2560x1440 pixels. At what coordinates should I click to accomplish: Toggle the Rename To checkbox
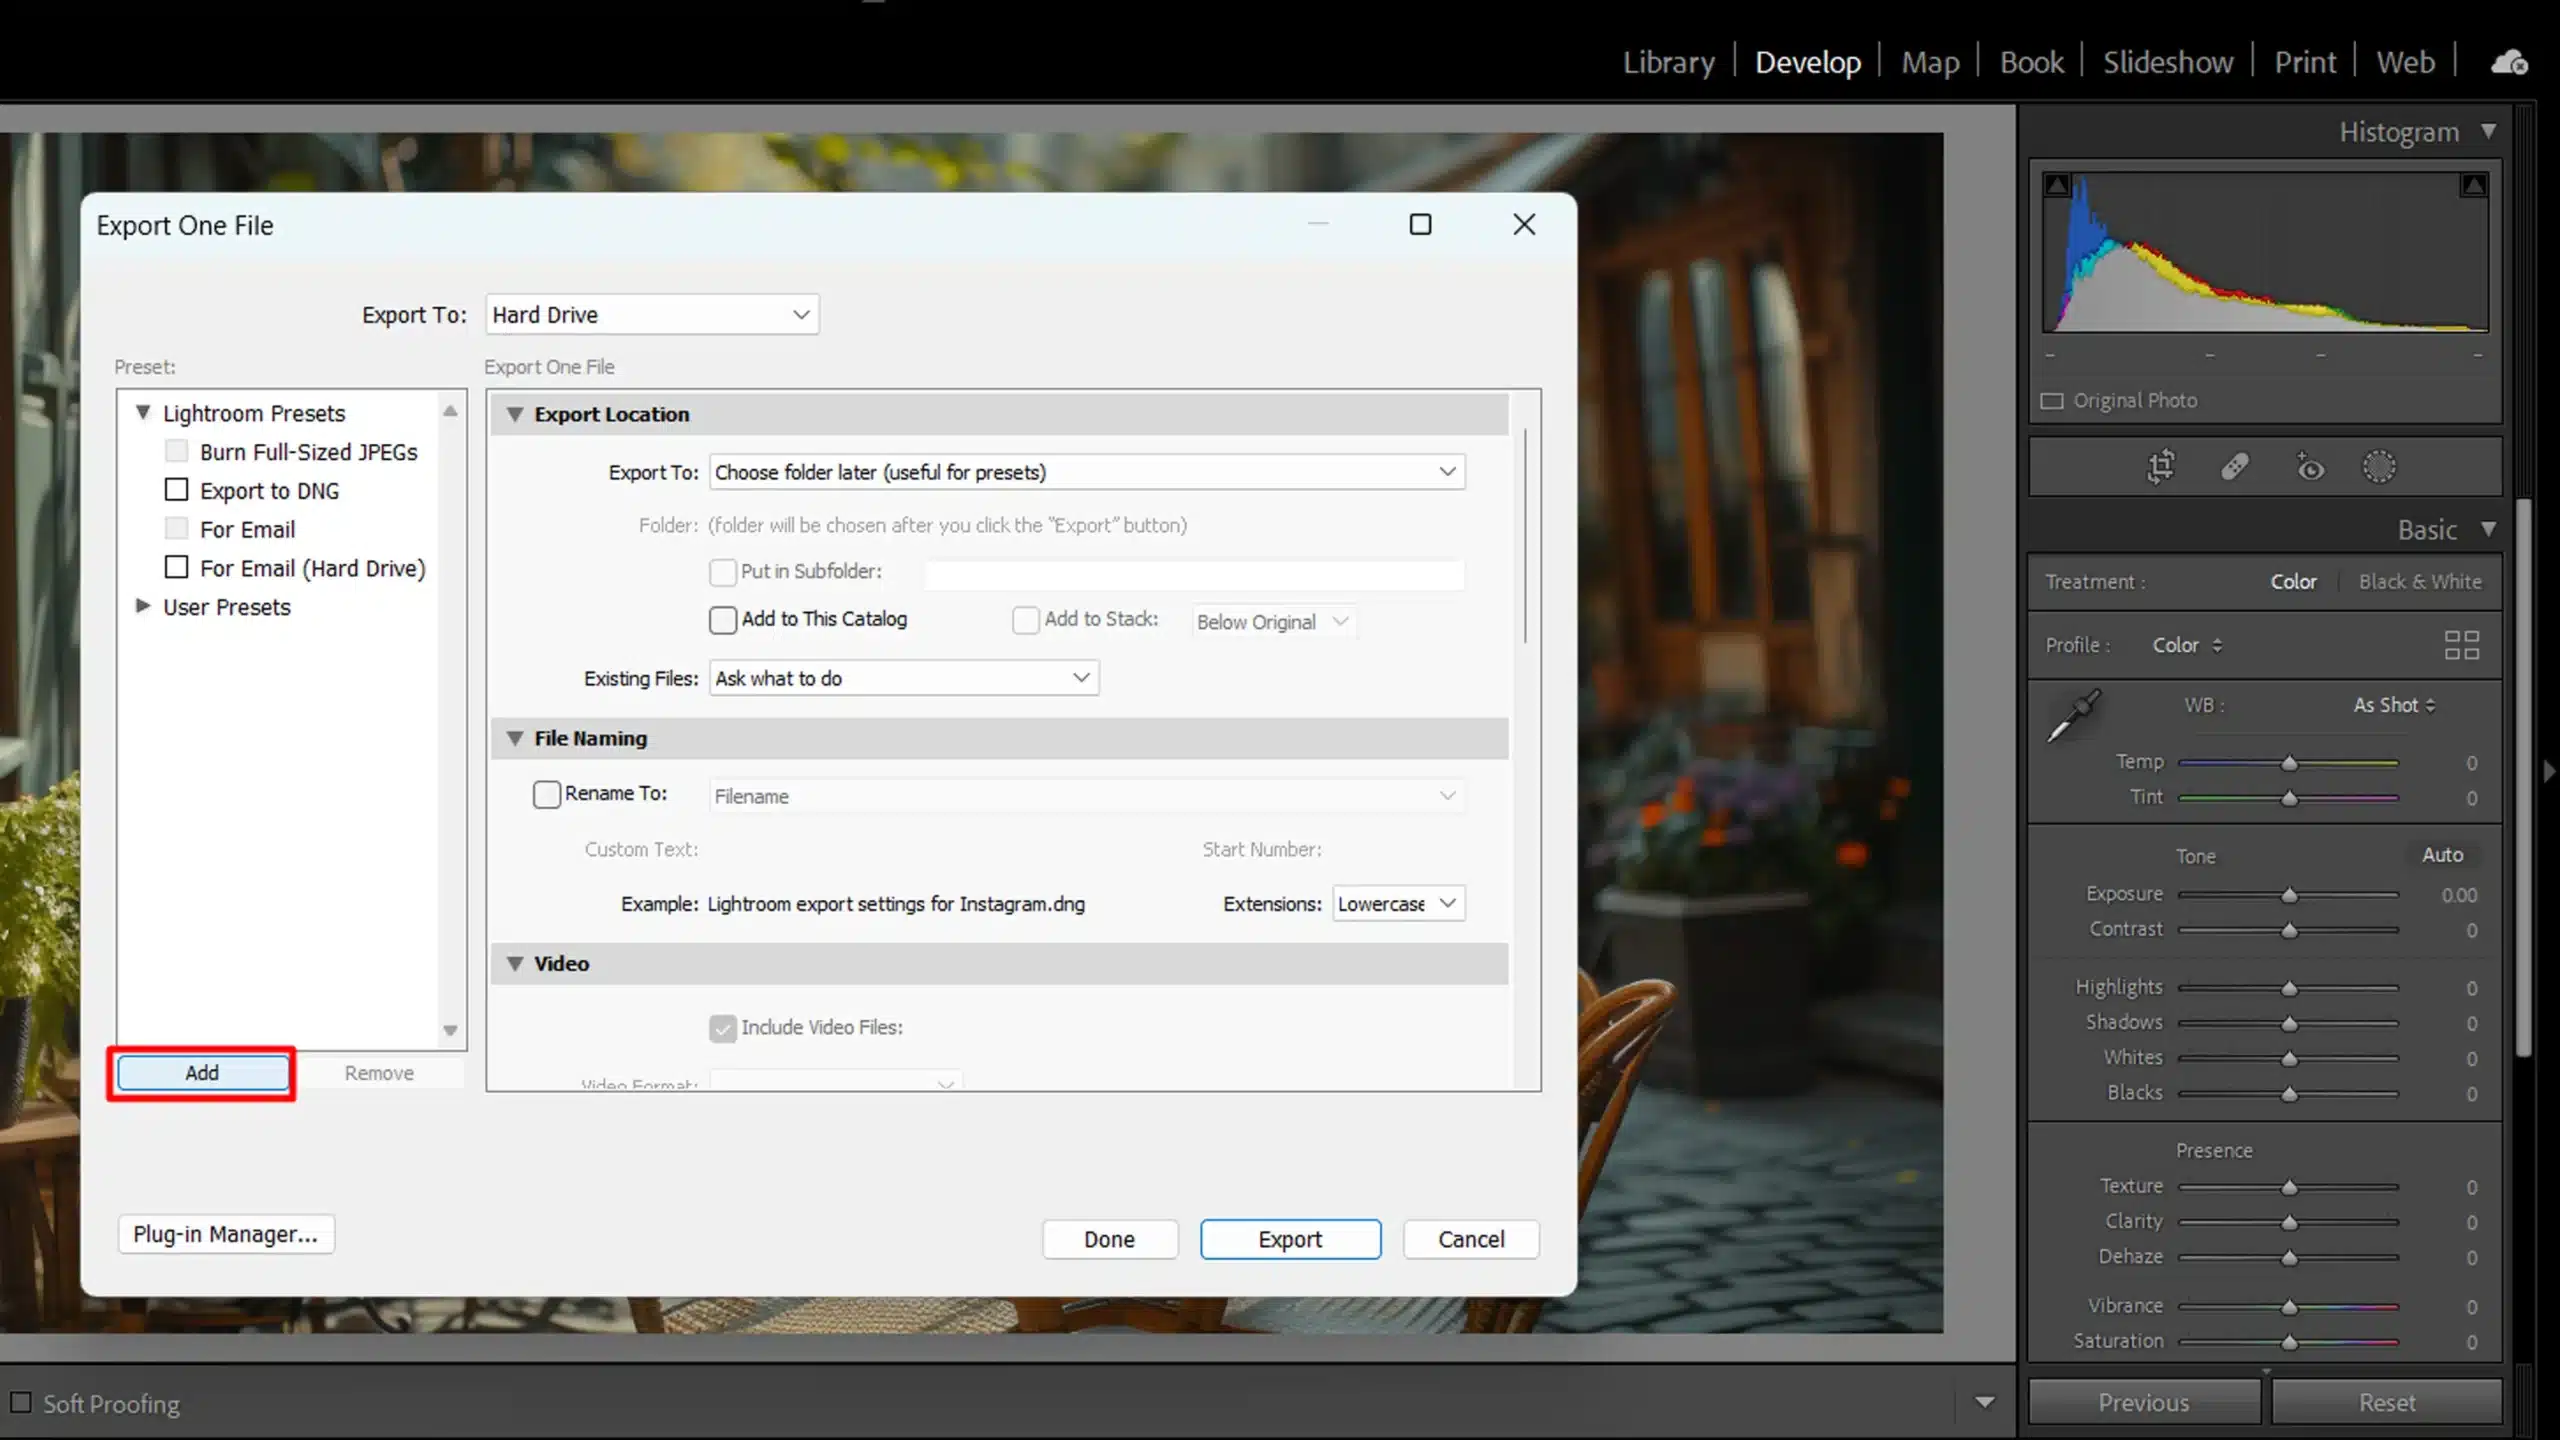coord(547,795)
